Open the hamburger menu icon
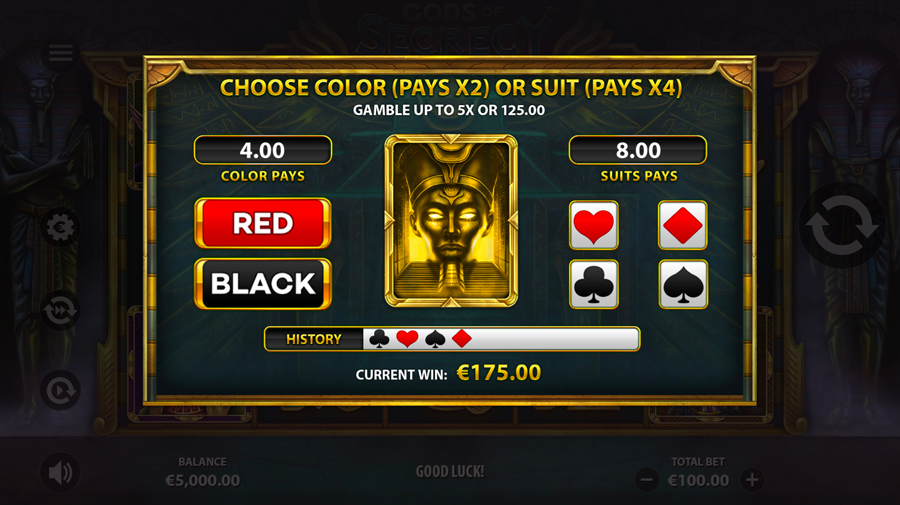The height and width of the screenshot is (505, 900). tap(60, 53)
